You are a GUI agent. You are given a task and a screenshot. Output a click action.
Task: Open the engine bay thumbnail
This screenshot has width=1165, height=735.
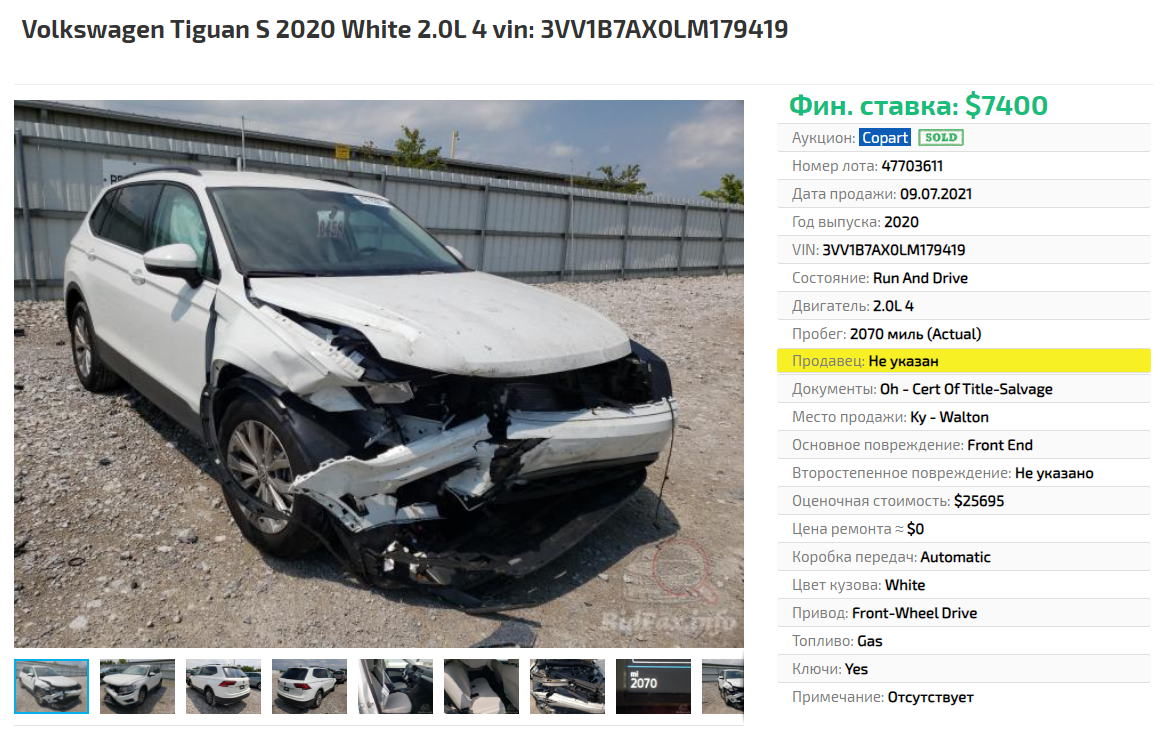pyautogui.click(x=568, y=686)
